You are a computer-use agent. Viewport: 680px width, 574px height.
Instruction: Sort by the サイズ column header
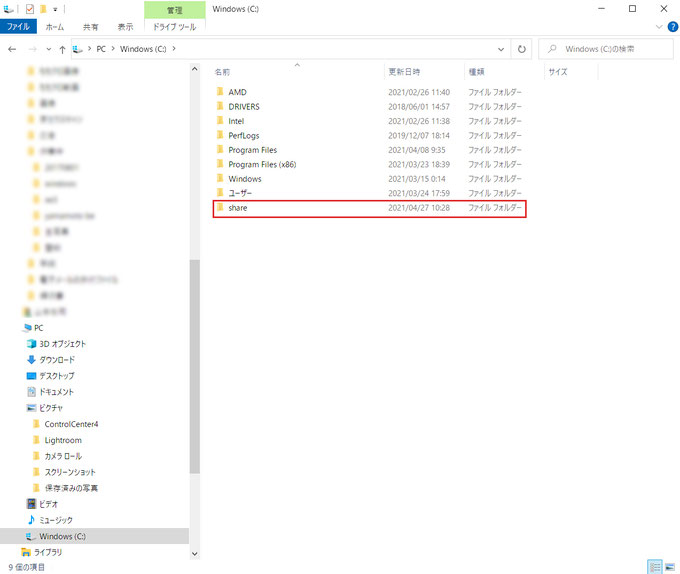pyautogui.click(x=557, y=72)
